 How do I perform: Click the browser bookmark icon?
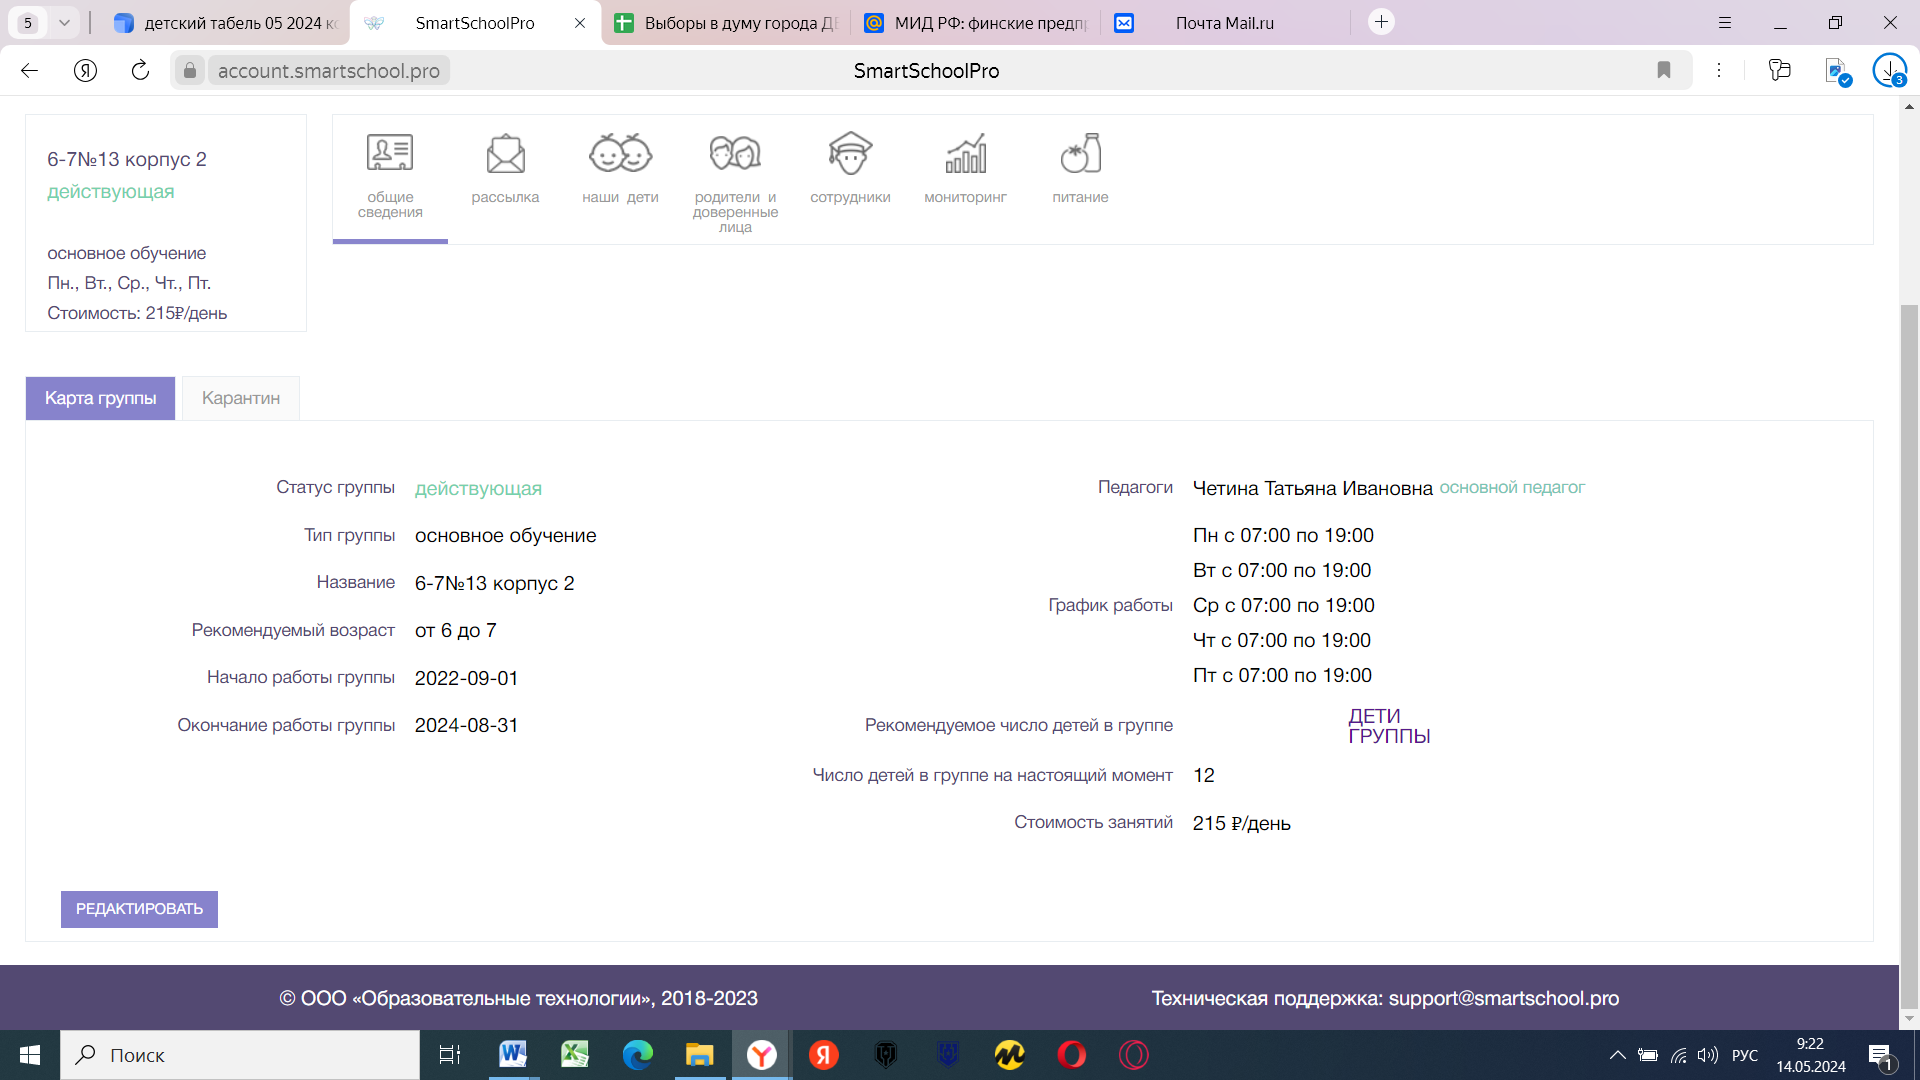(1664, 70)
